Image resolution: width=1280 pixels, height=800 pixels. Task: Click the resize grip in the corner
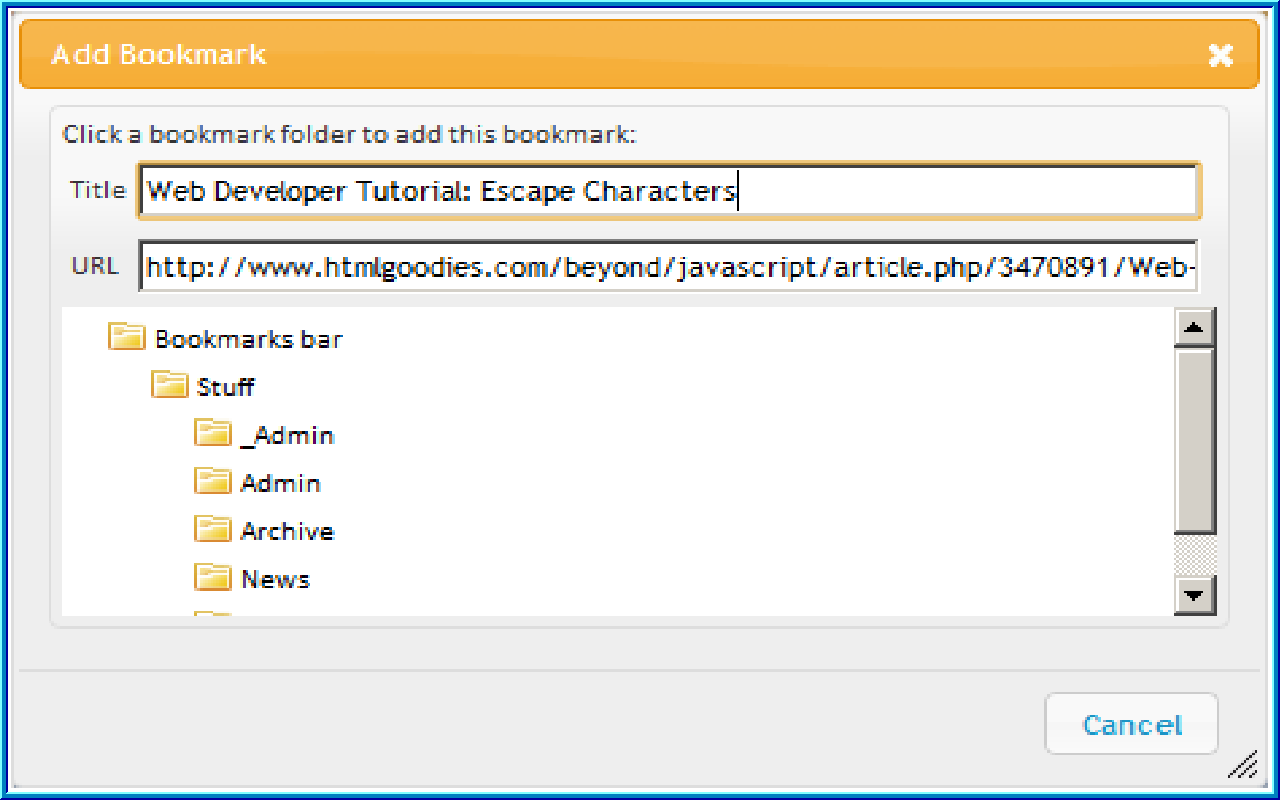1243,766
